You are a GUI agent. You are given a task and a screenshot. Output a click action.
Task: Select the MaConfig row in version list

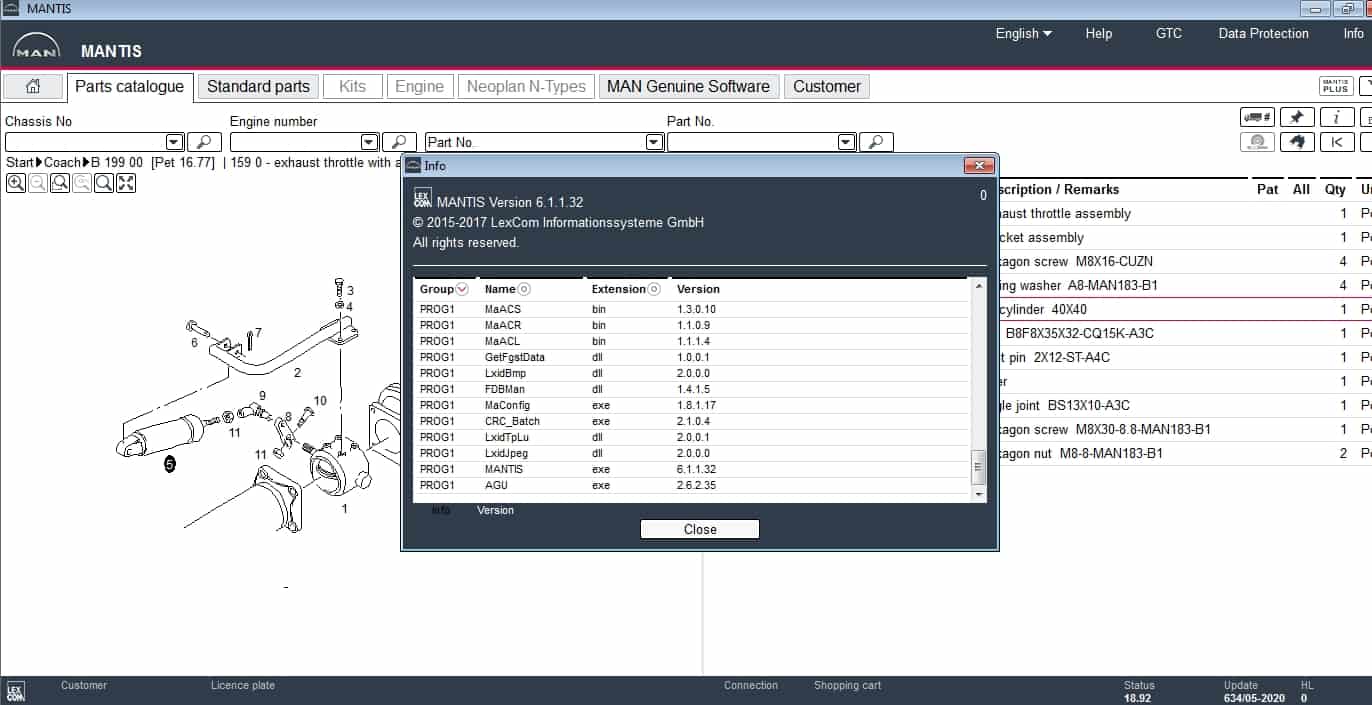pos(692,405)
